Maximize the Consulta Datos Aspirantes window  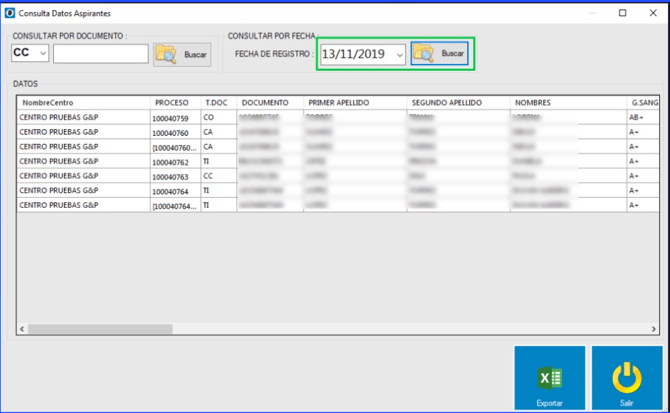[623, 13]
